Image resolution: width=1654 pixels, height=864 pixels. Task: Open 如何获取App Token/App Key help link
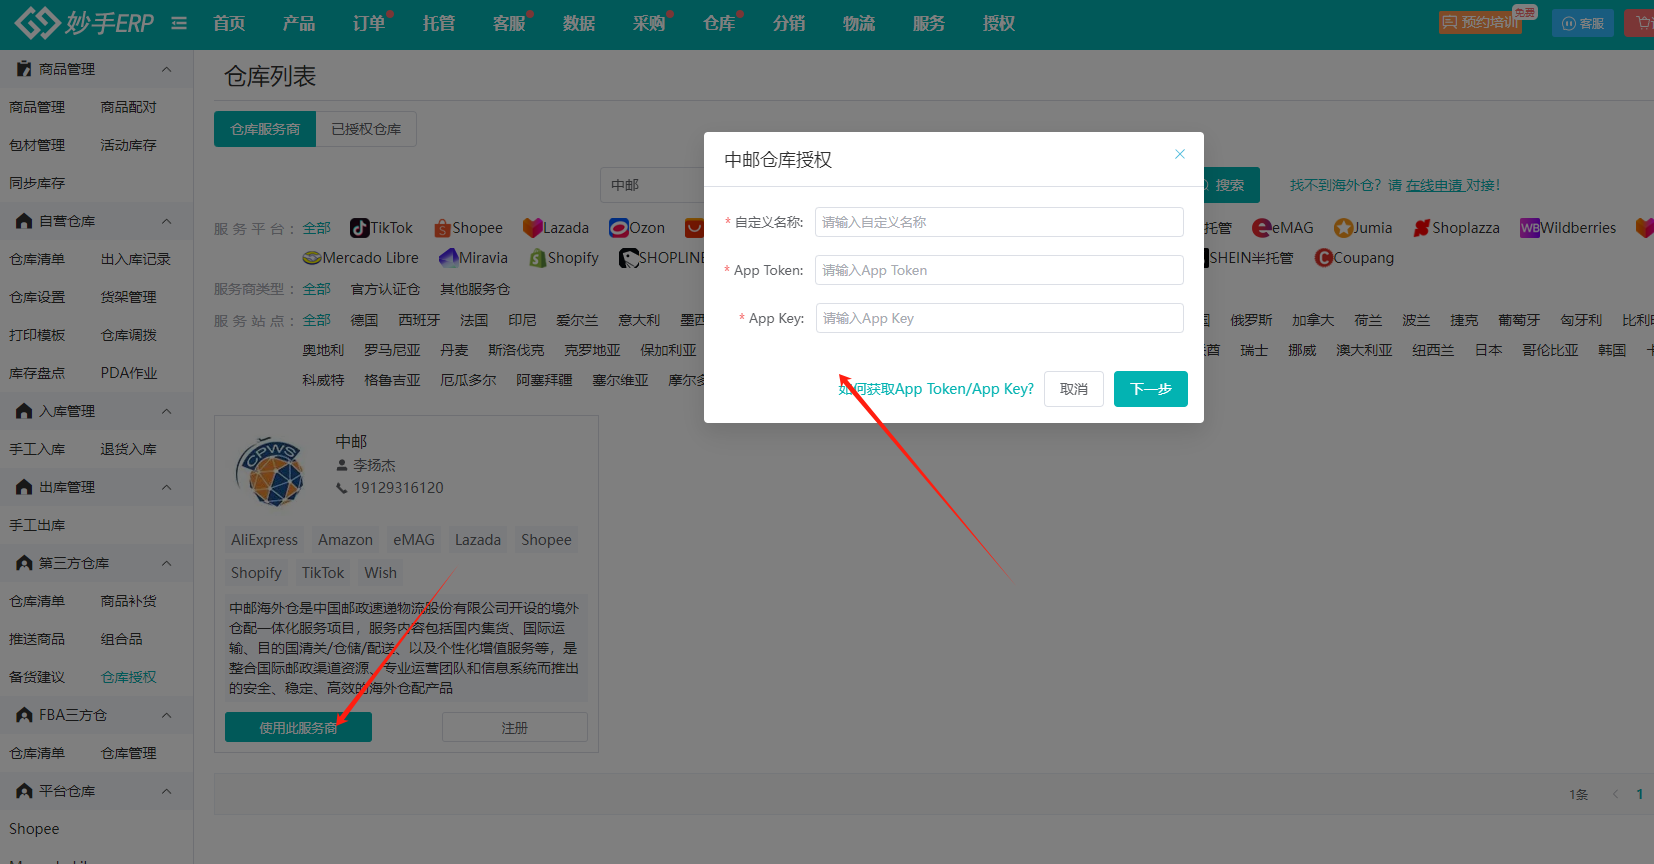point(936,389)
